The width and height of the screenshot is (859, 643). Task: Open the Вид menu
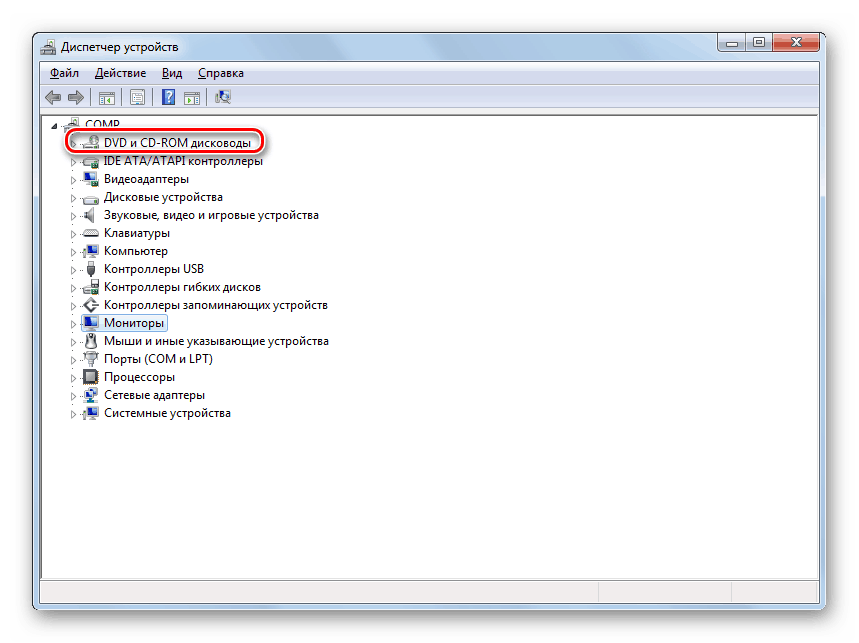coord(172,73)
